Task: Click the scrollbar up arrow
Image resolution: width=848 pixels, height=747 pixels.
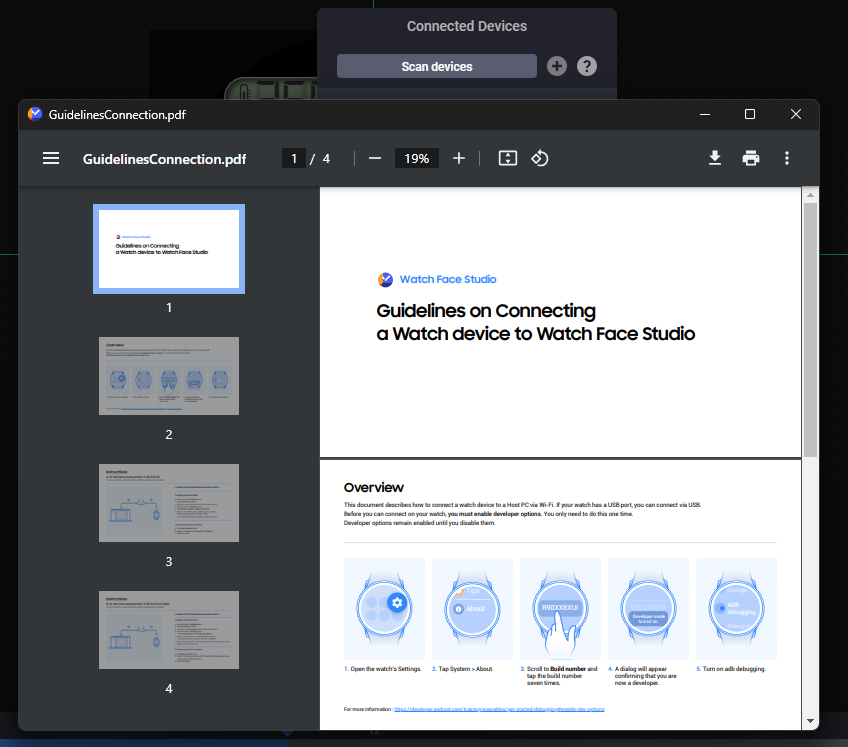Action: coord(810,195)
